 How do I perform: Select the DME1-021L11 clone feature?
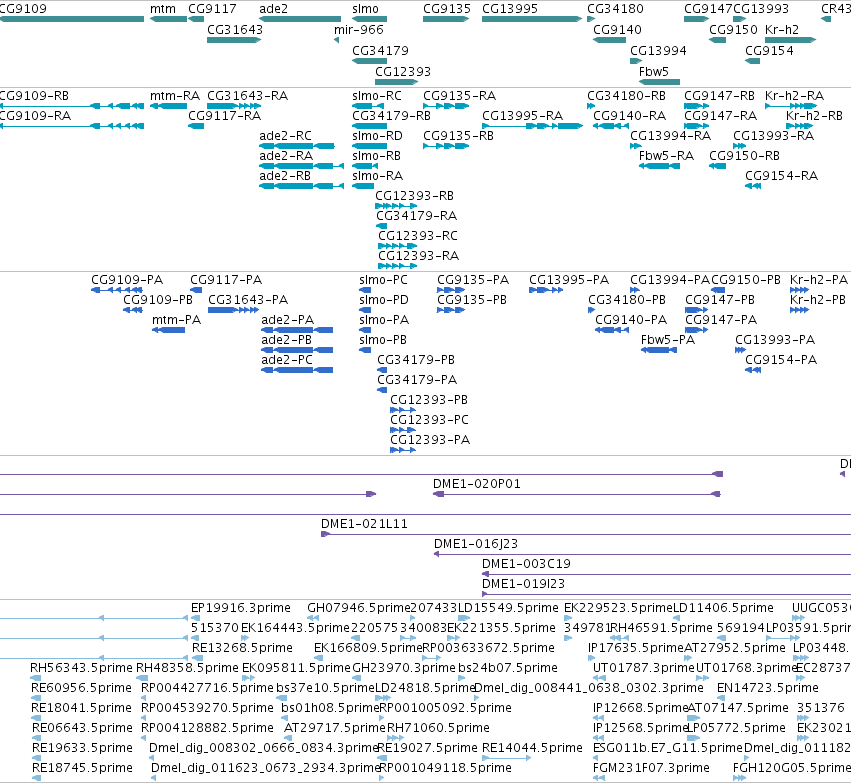(x=586, y=534)
